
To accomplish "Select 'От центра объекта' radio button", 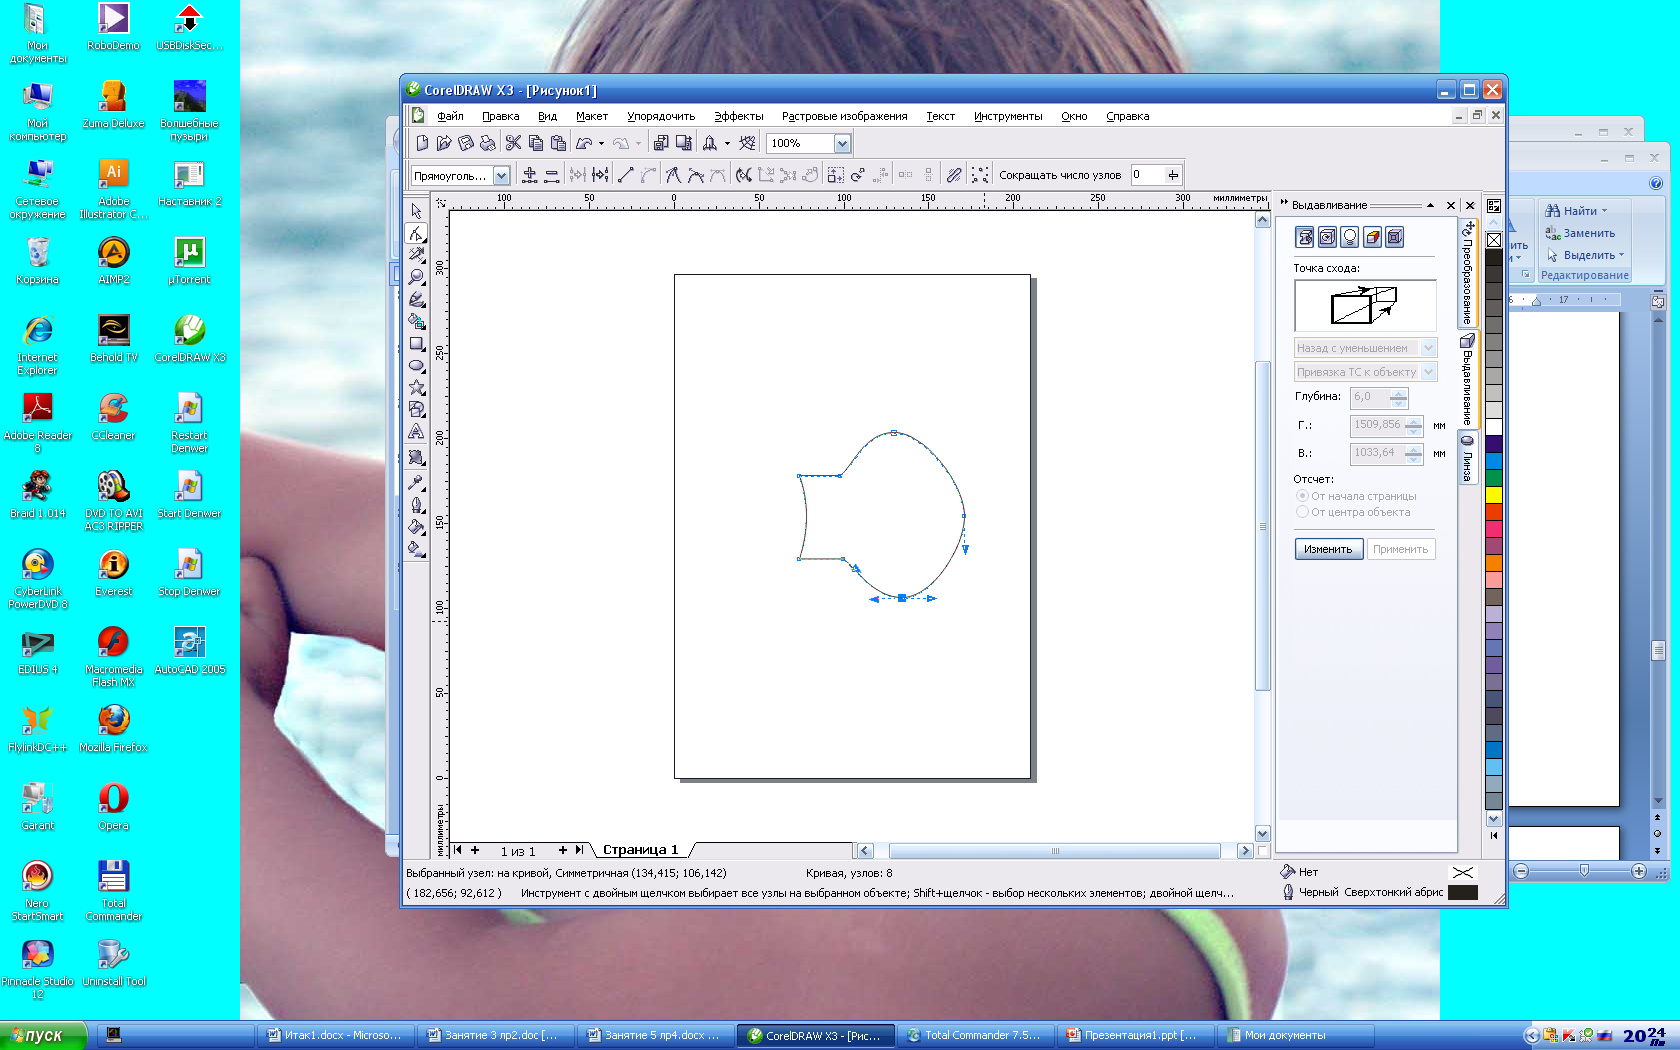I will [x=1302, y=512].
